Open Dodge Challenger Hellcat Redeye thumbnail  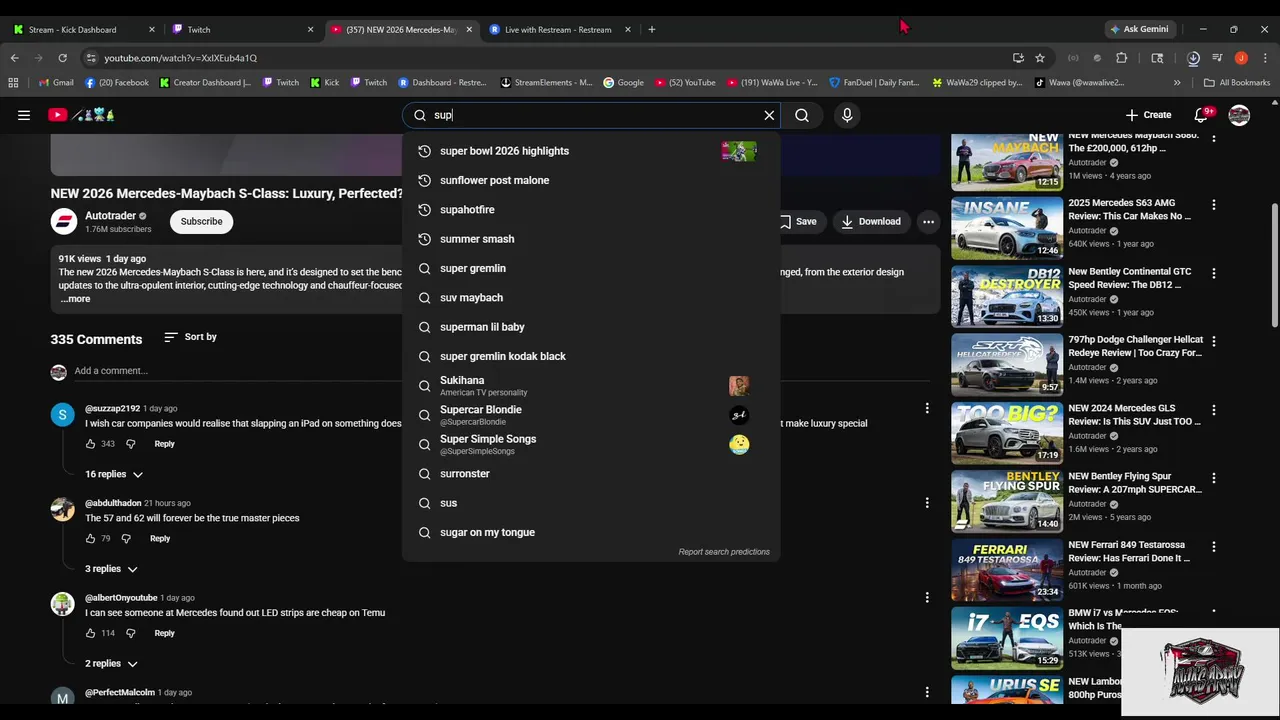coord(1007,365)
